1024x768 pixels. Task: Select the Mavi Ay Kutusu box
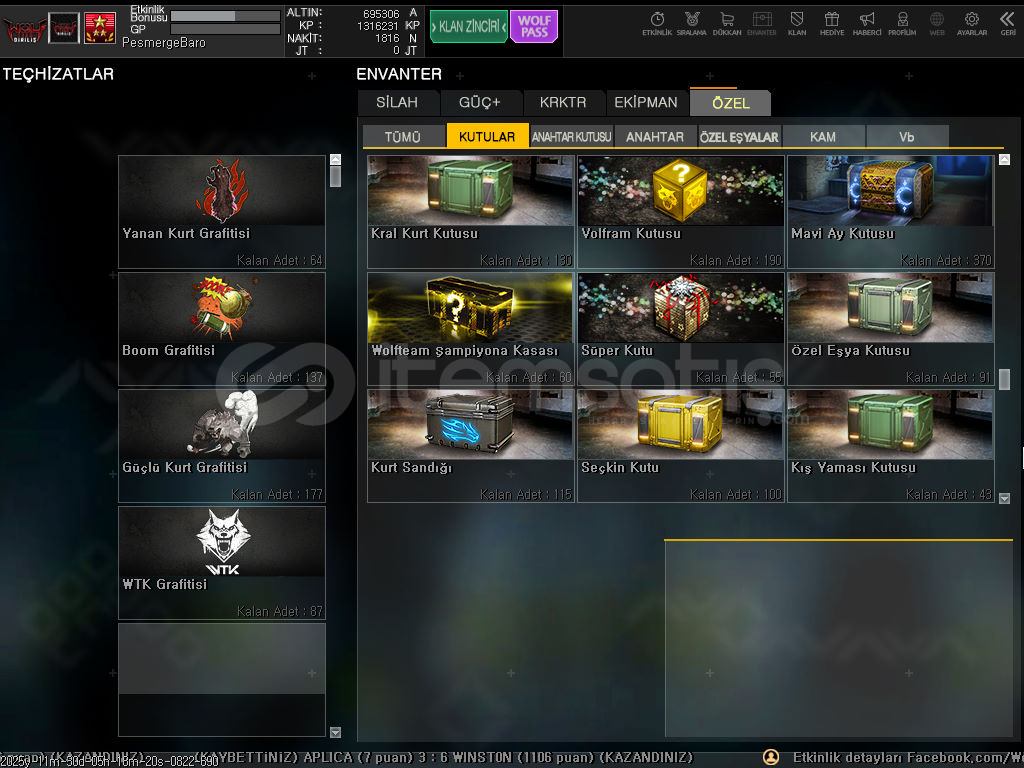coord(891,212)
